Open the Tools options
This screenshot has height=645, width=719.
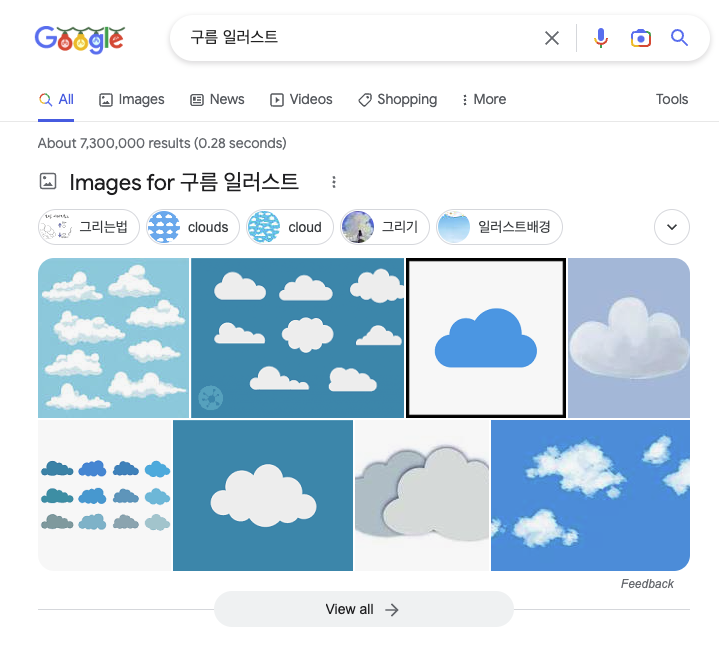[x=672, y=99]
